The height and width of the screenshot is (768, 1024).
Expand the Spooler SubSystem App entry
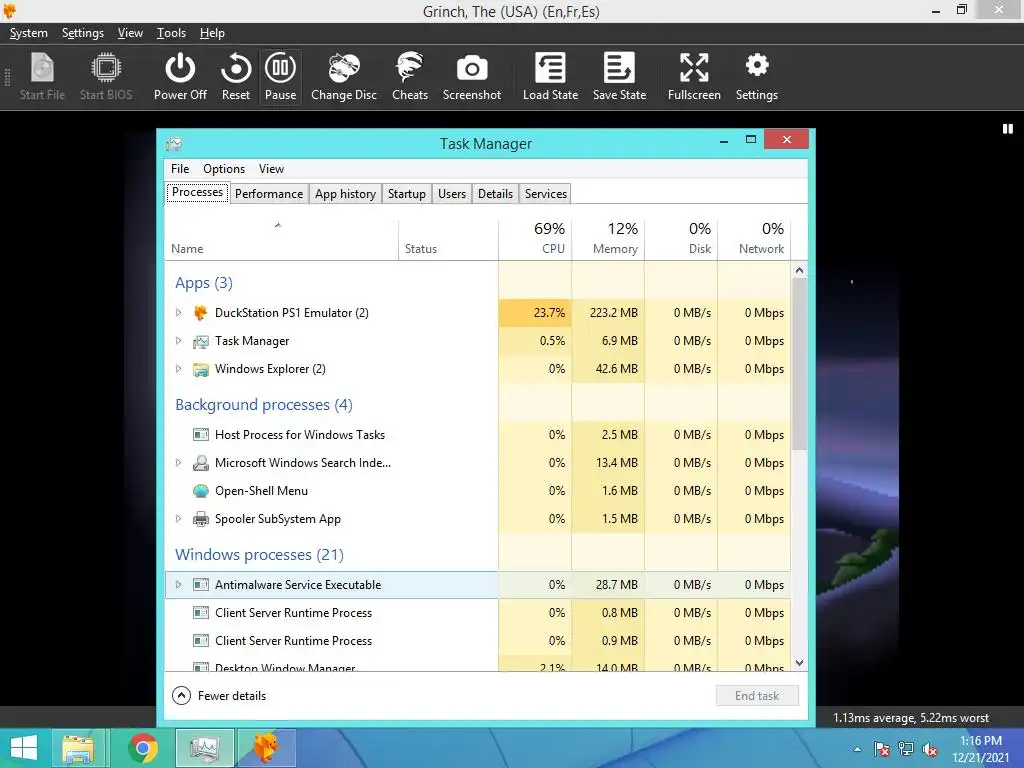pyautogui.click(x=178, y=519)
